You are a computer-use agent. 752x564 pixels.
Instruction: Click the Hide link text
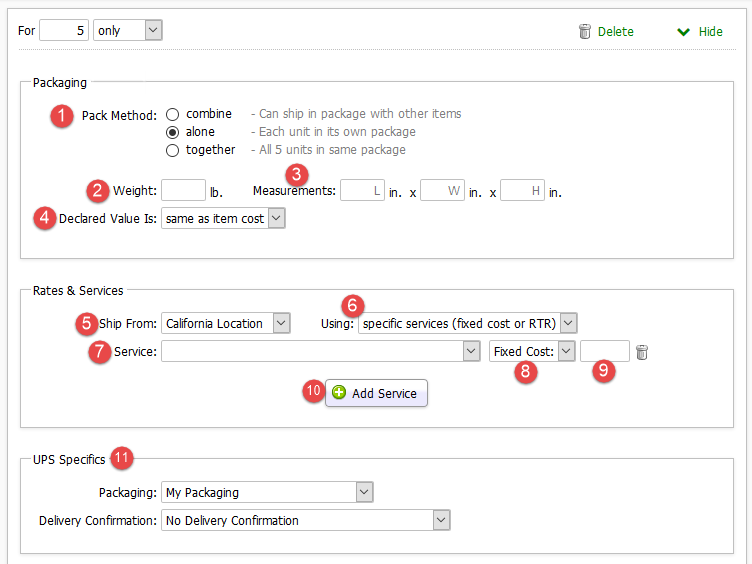click(x=710, y=31)
